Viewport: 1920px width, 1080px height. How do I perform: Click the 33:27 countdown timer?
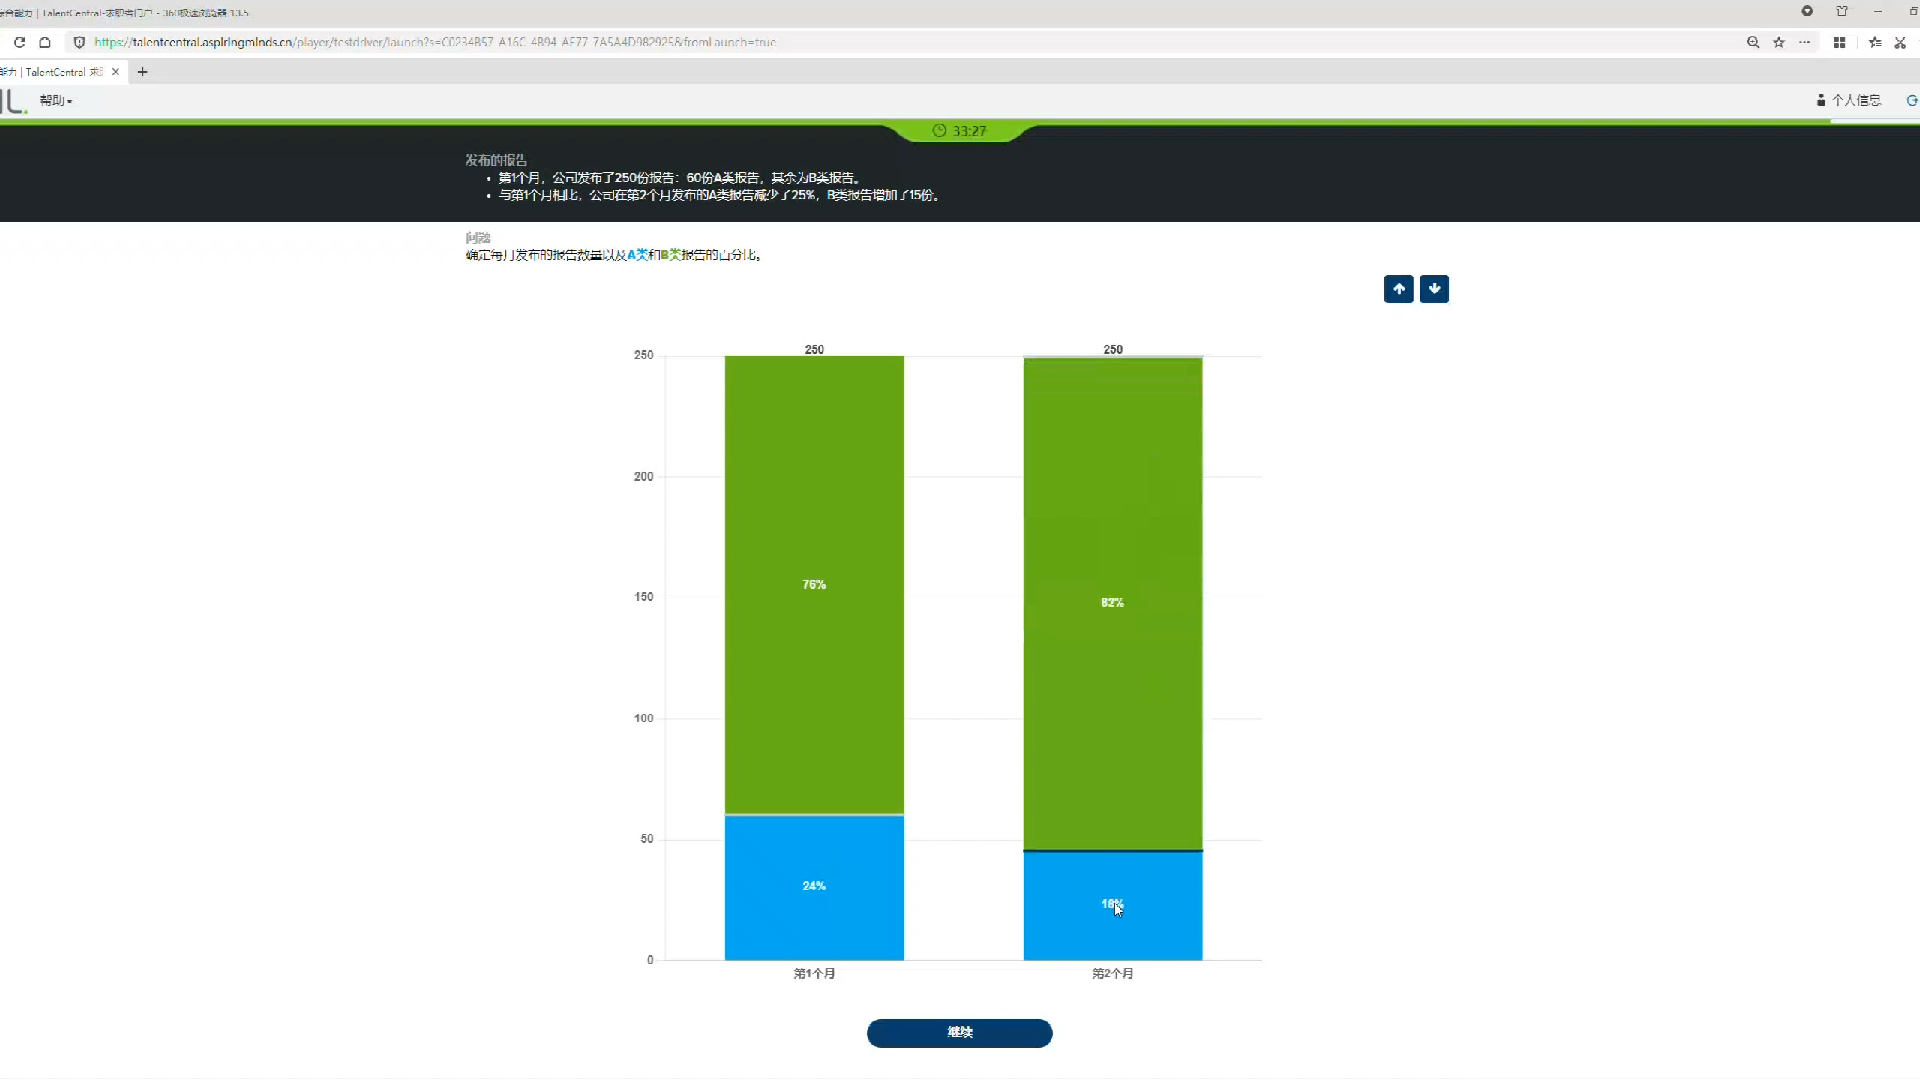coord(960,131)
